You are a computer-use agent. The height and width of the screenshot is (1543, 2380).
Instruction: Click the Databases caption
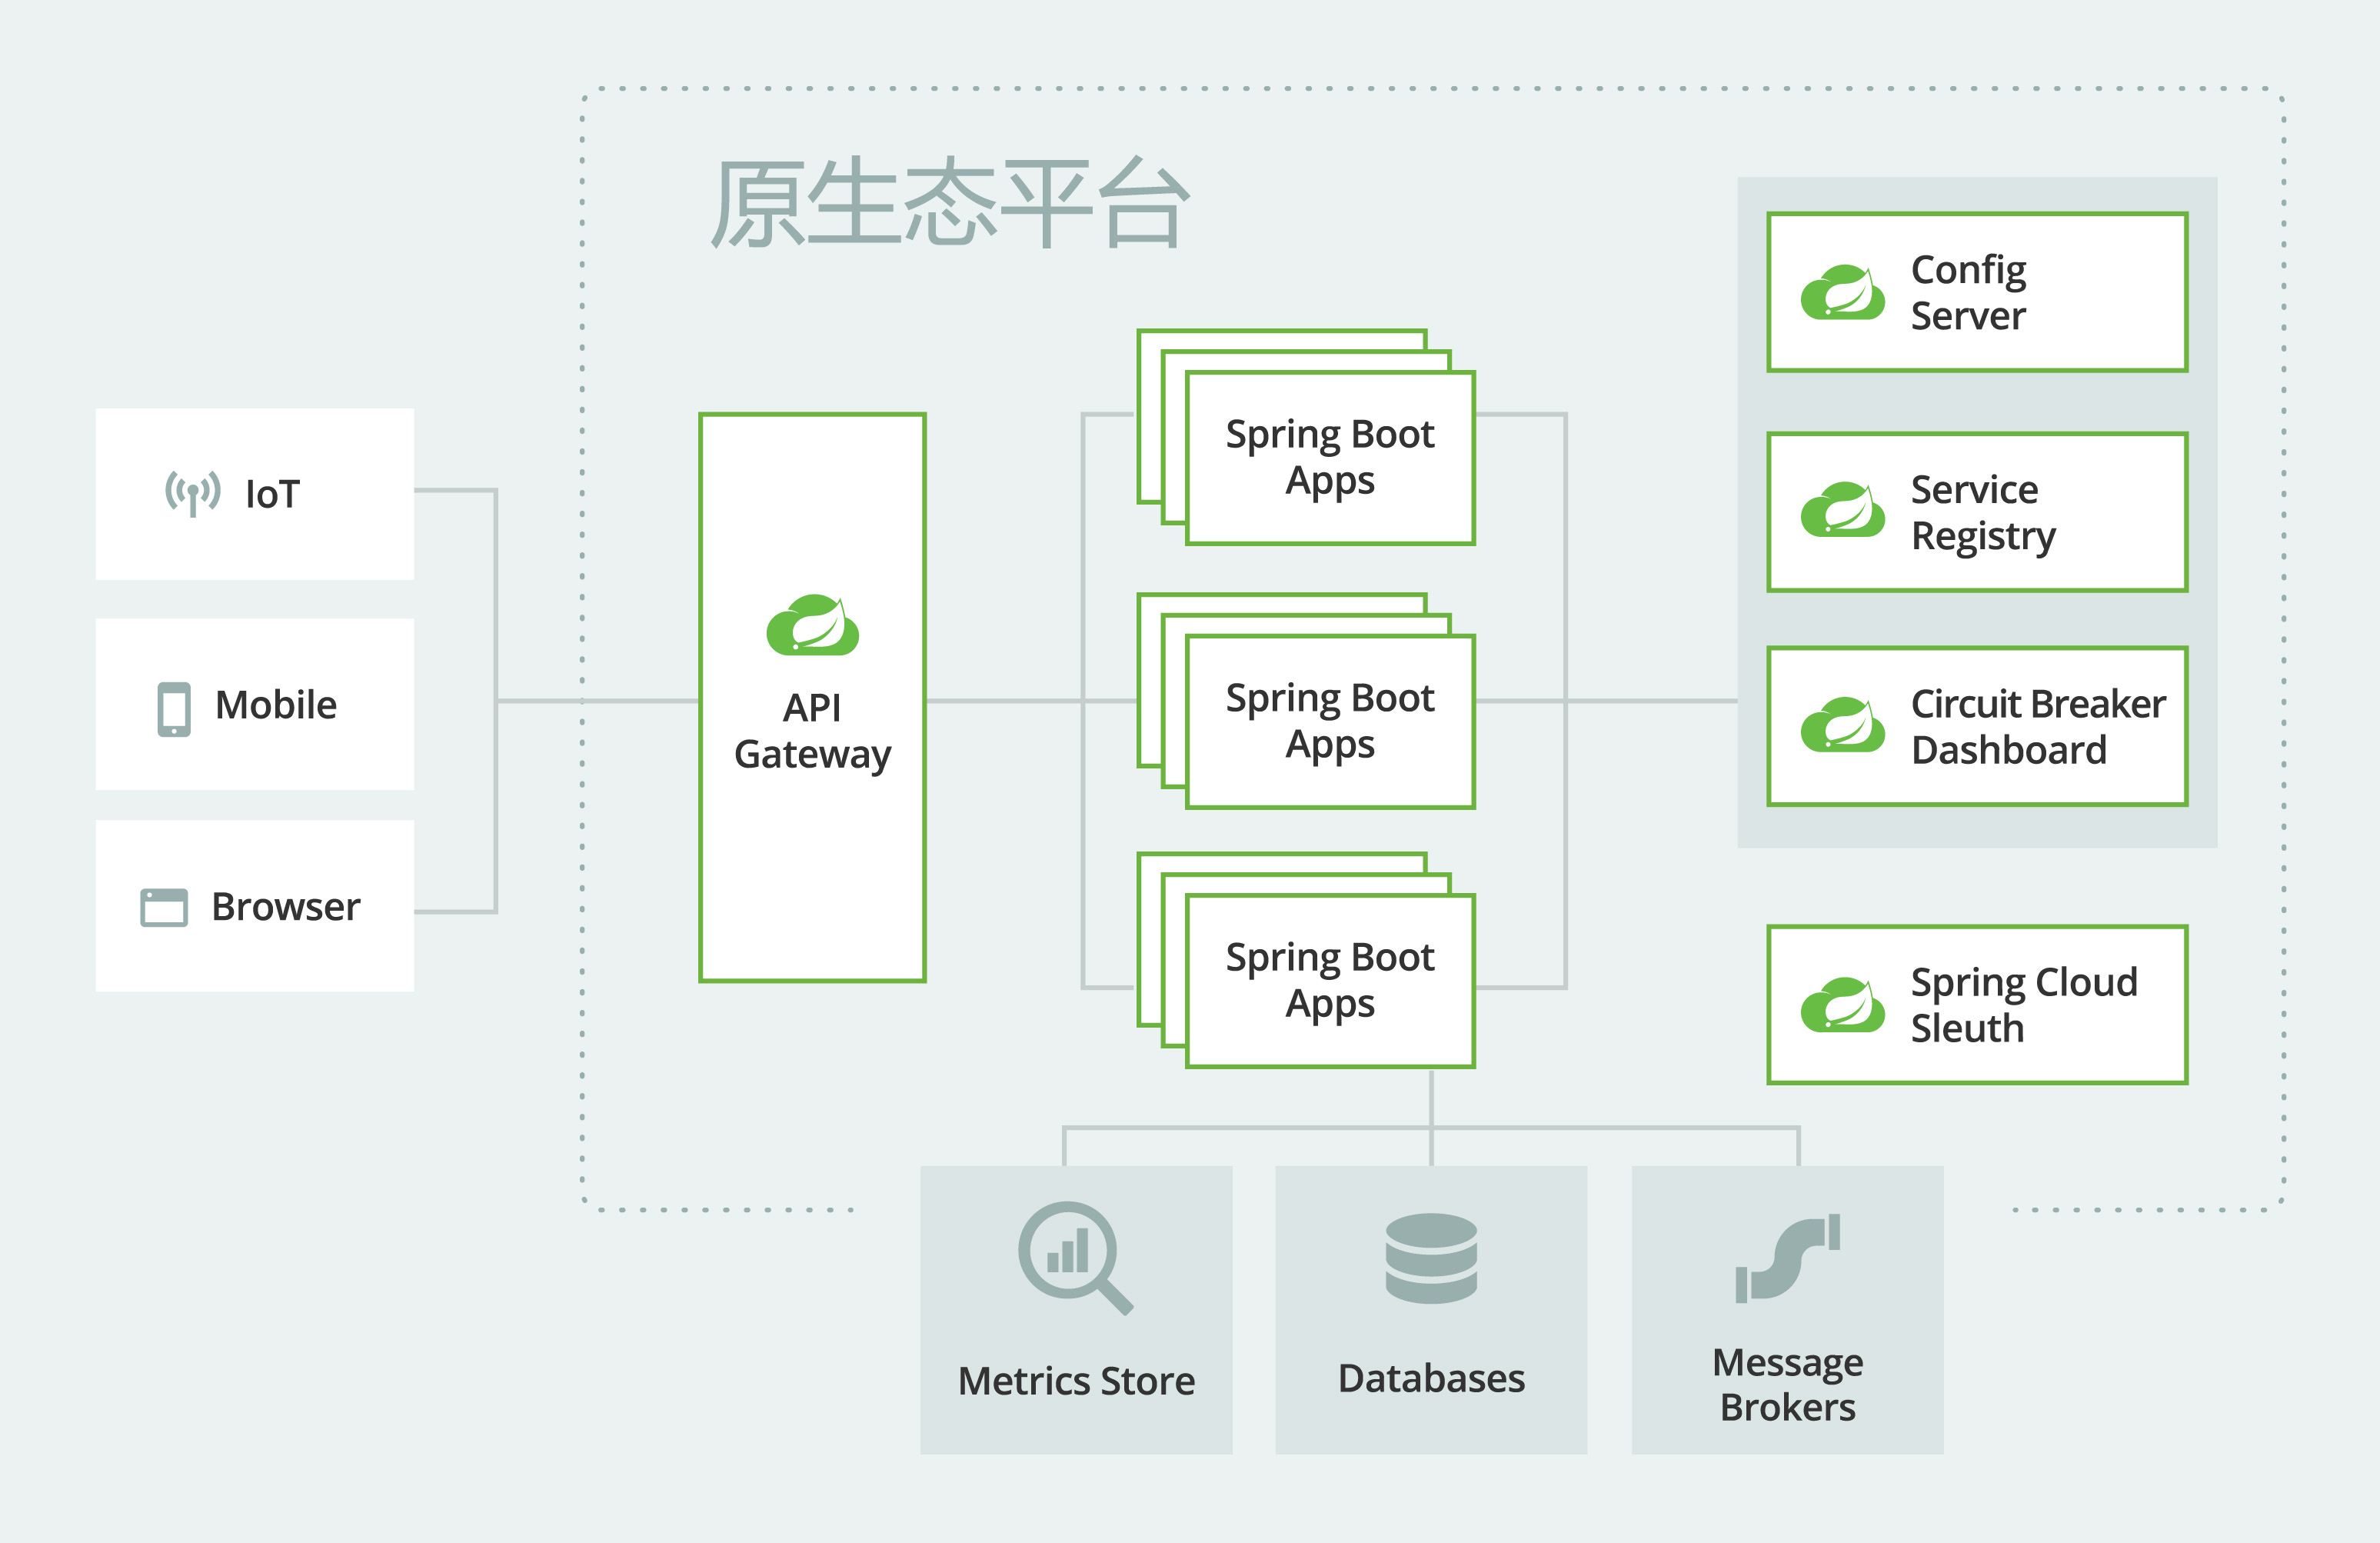(x=1431, y=1378)
